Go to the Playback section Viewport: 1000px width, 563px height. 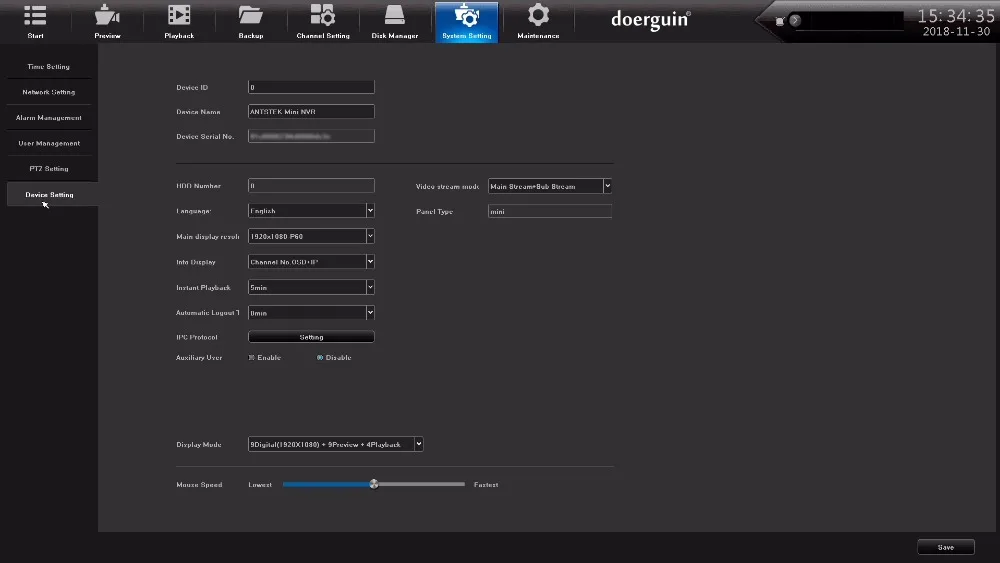tap(179, 21)
